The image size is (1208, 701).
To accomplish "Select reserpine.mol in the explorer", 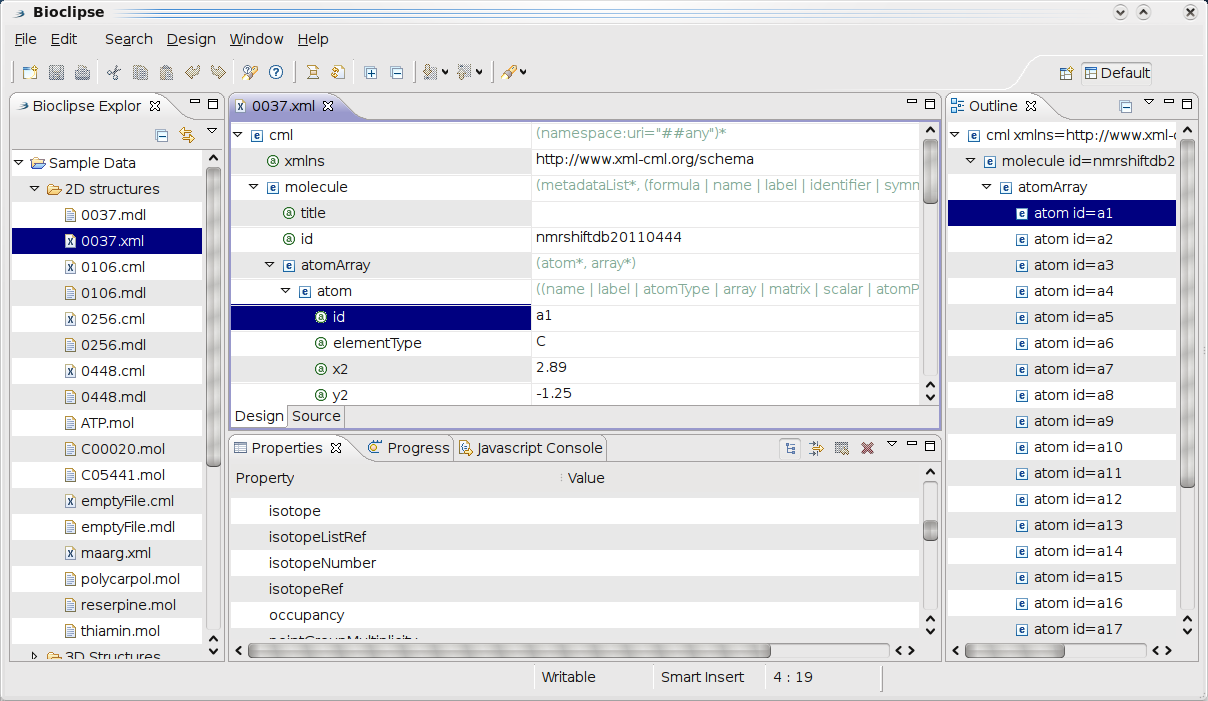I will click(x=128, y=605).
